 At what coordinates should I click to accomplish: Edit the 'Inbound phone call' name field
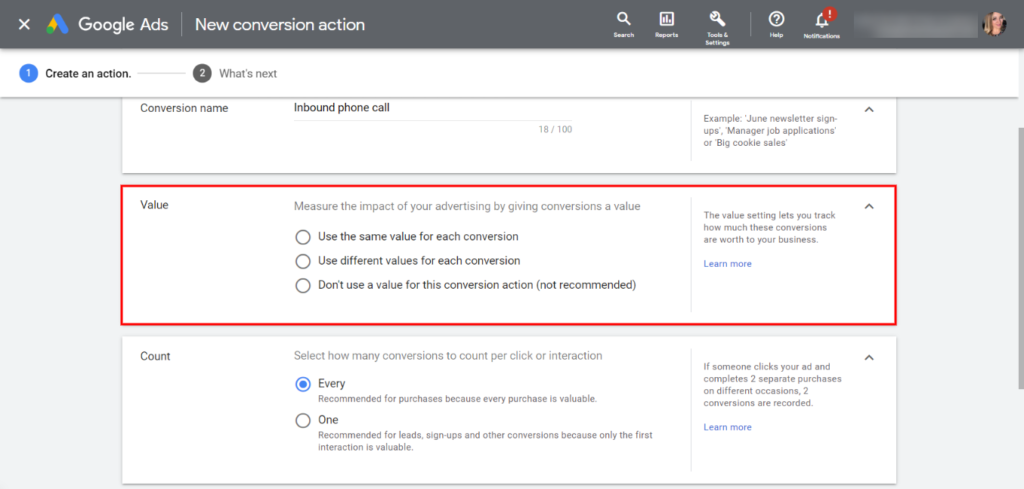pos(432,108)
